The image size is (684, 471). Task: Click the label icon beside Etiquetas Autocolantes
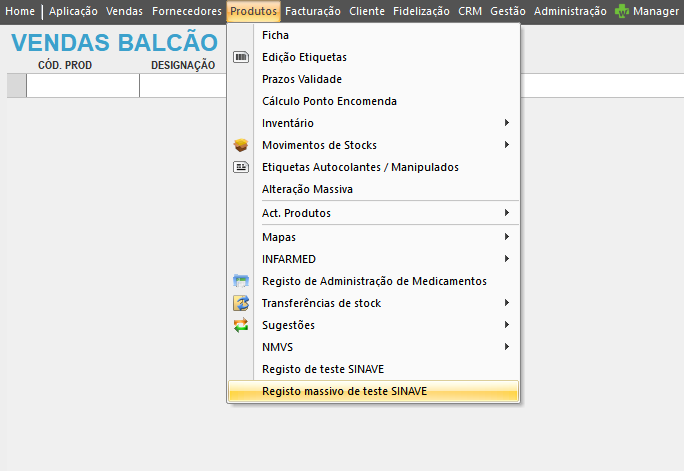click(x=240, y=167)
